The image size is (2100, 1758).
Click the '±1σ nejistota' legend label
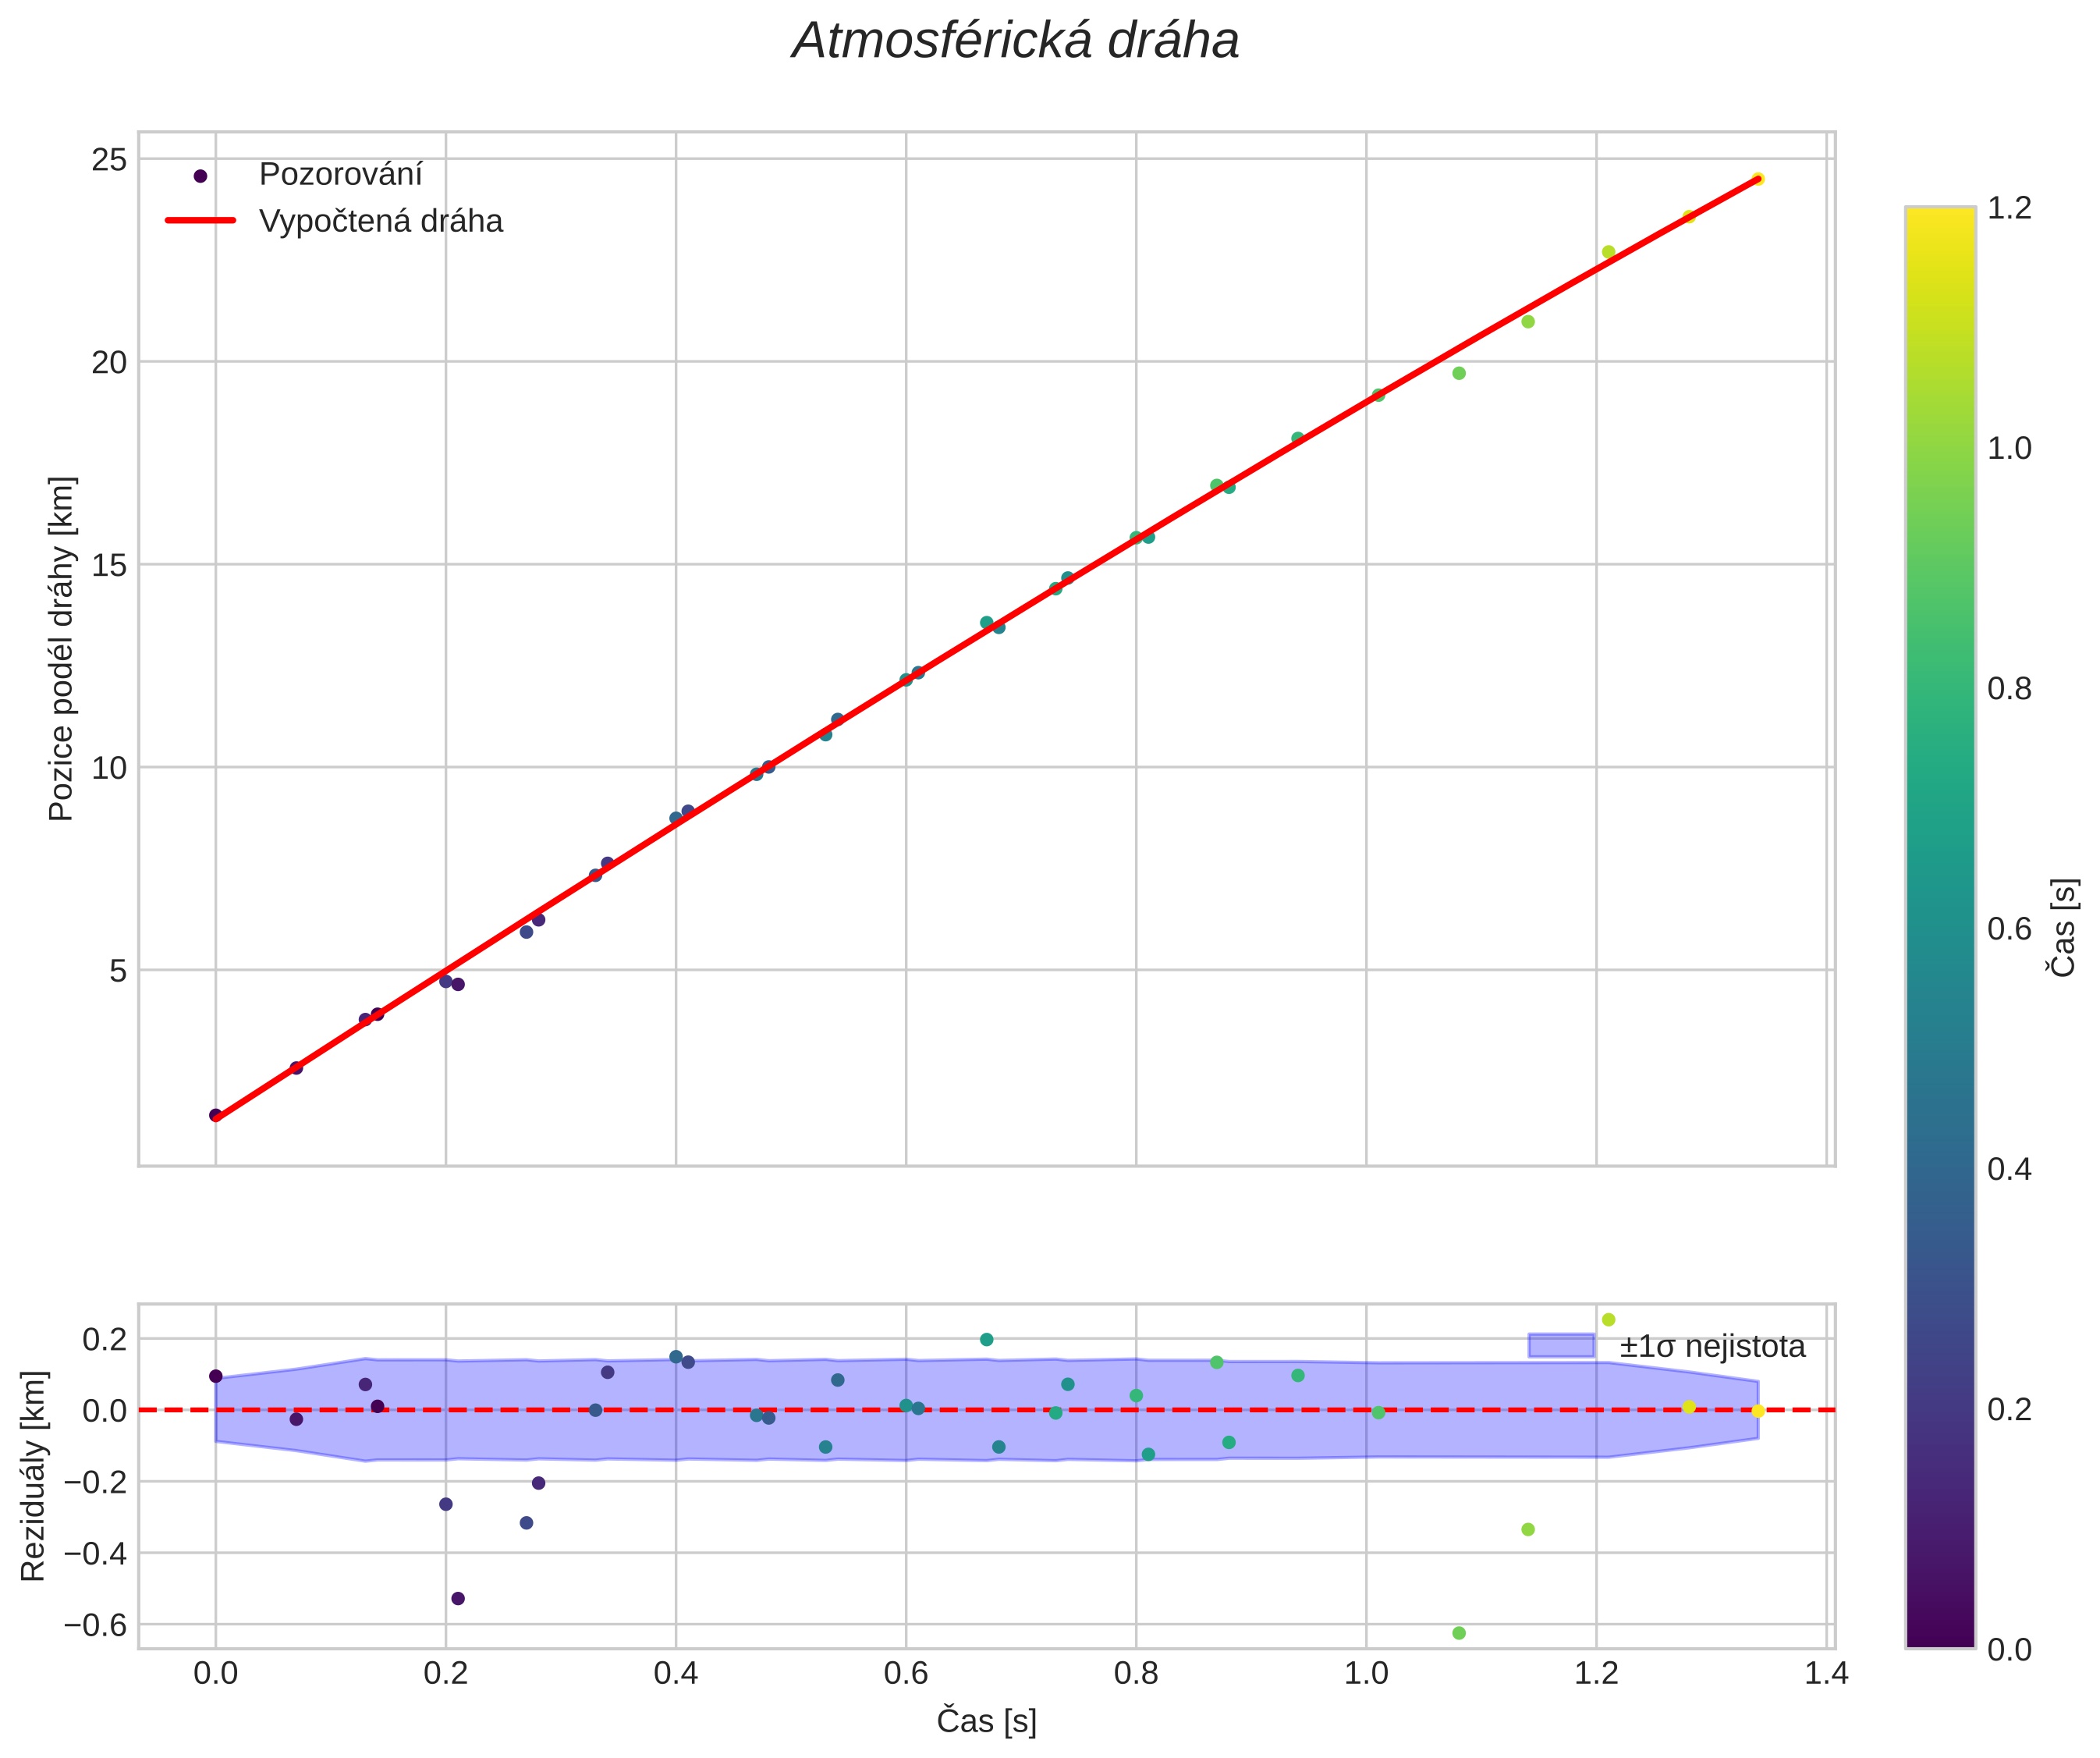(x=1712, y=1347)
